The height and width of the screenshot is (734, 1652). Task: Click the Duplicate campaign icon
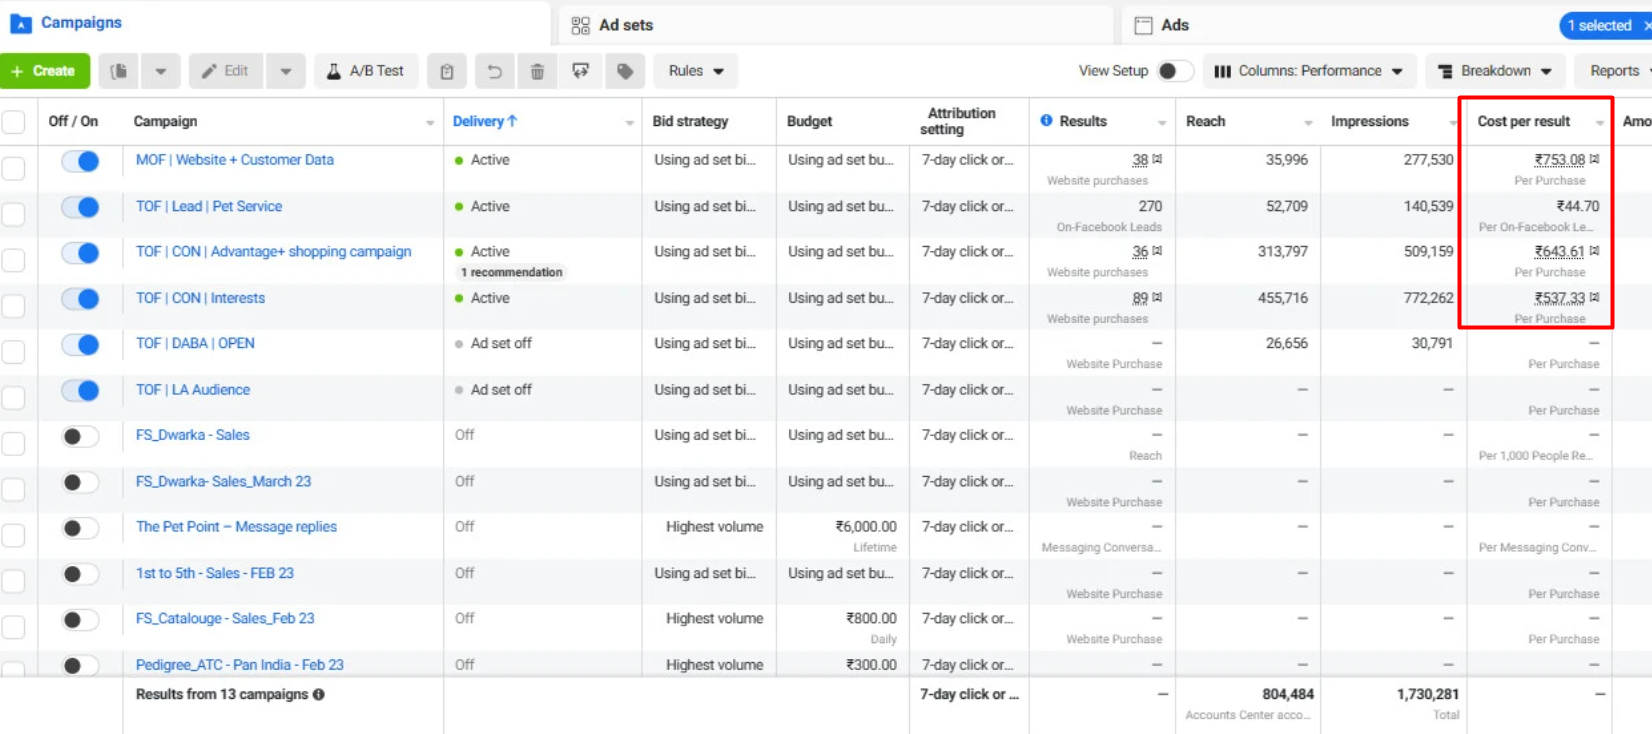click(x=119, y=71)
